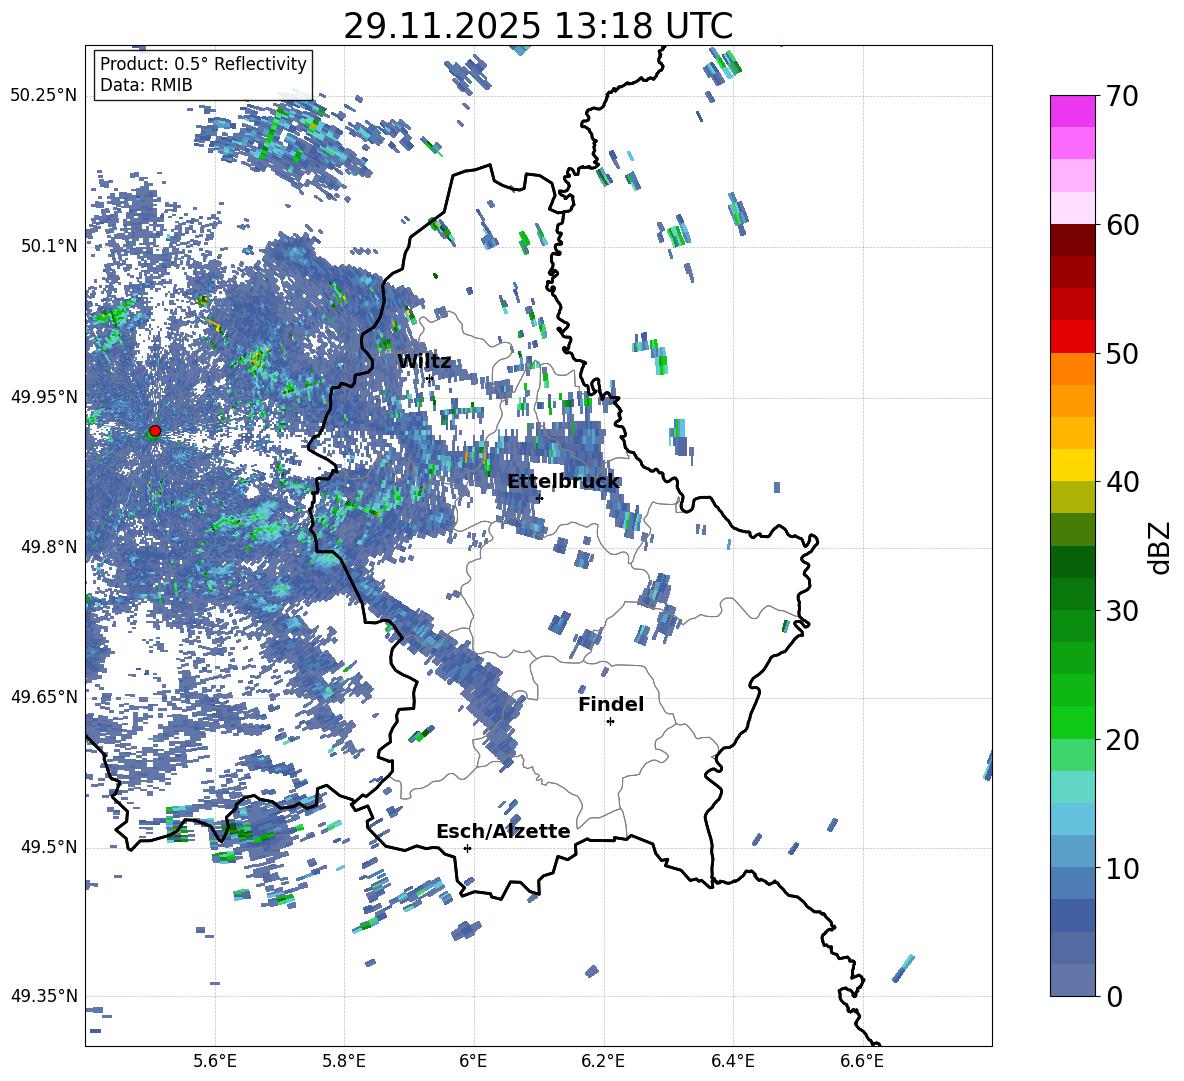Click the 30 colorbar tick label
The height and width of the screenshot is (1081, 1184).
[x=1122, y=611]
